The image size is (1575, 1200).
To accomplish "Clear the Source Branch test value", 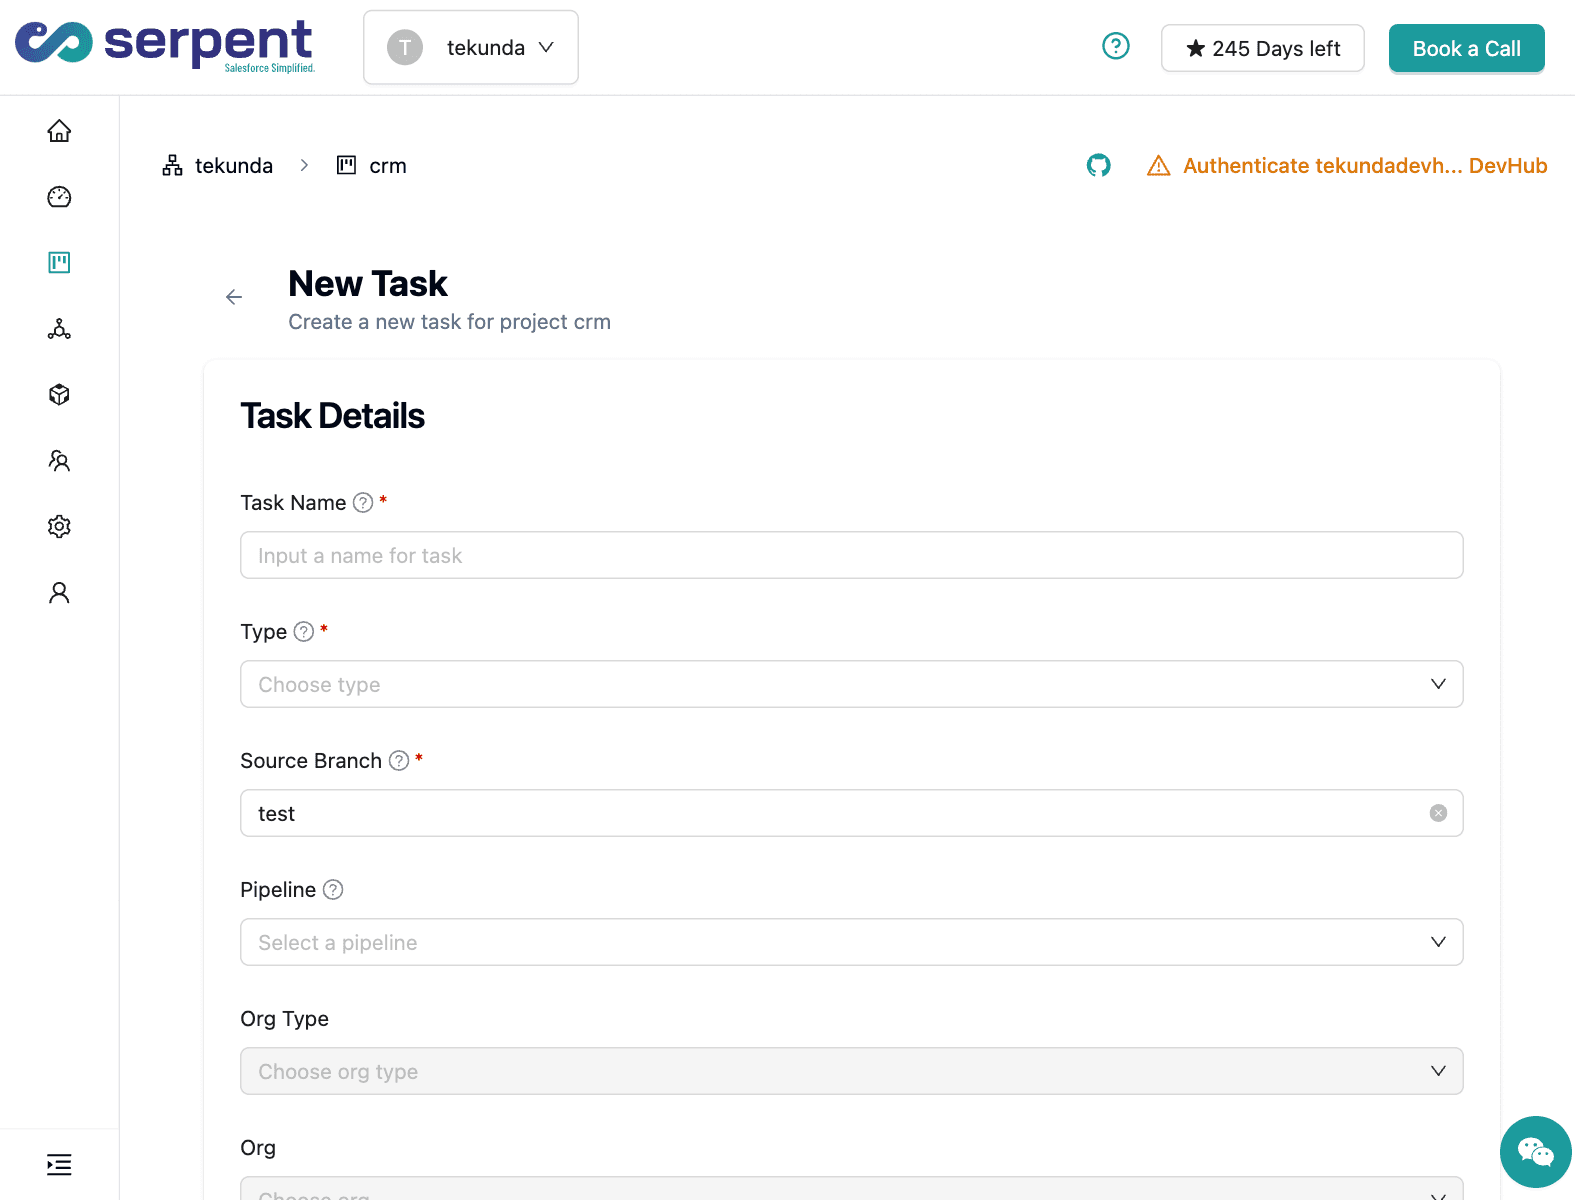I will click(1438, 813).
